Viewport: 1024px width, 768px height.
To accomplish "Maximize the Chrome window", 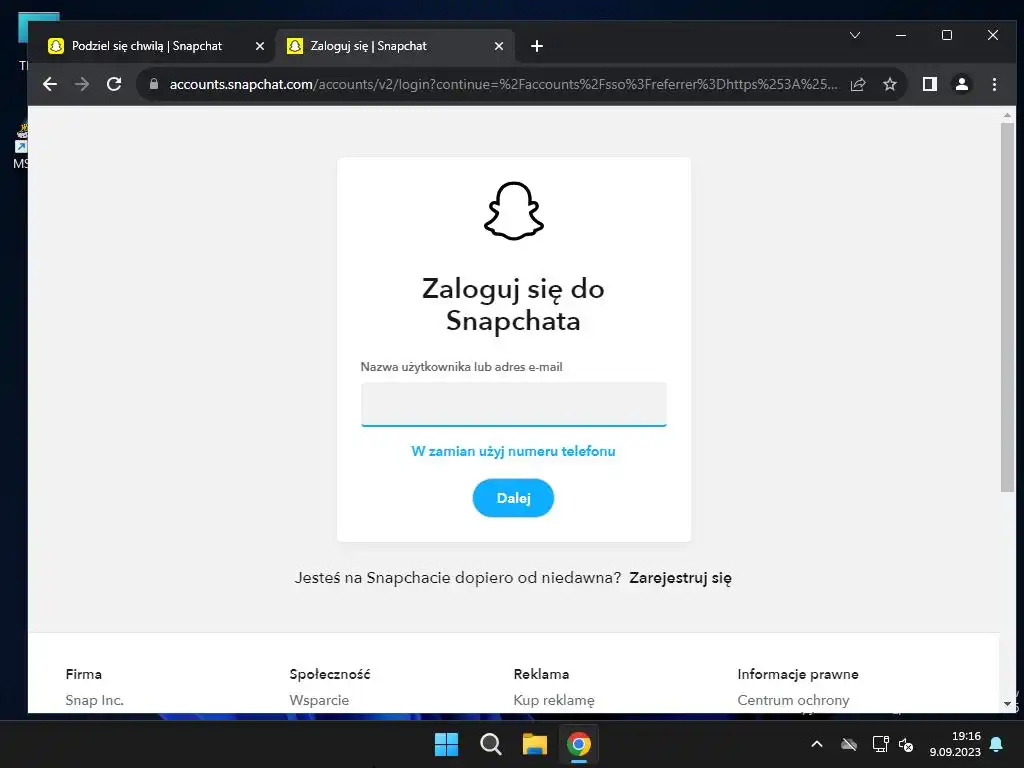I will coord(947,35).
